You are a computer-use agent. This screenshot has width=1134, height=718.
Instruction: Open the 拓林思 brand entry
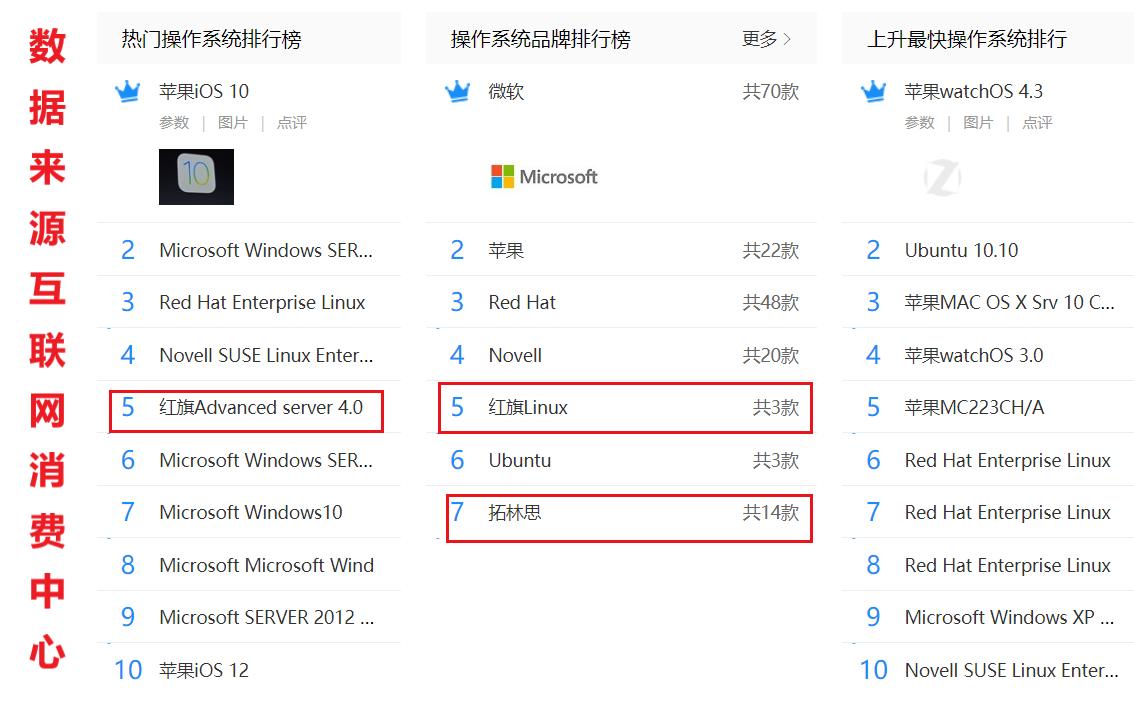(515, 513)
